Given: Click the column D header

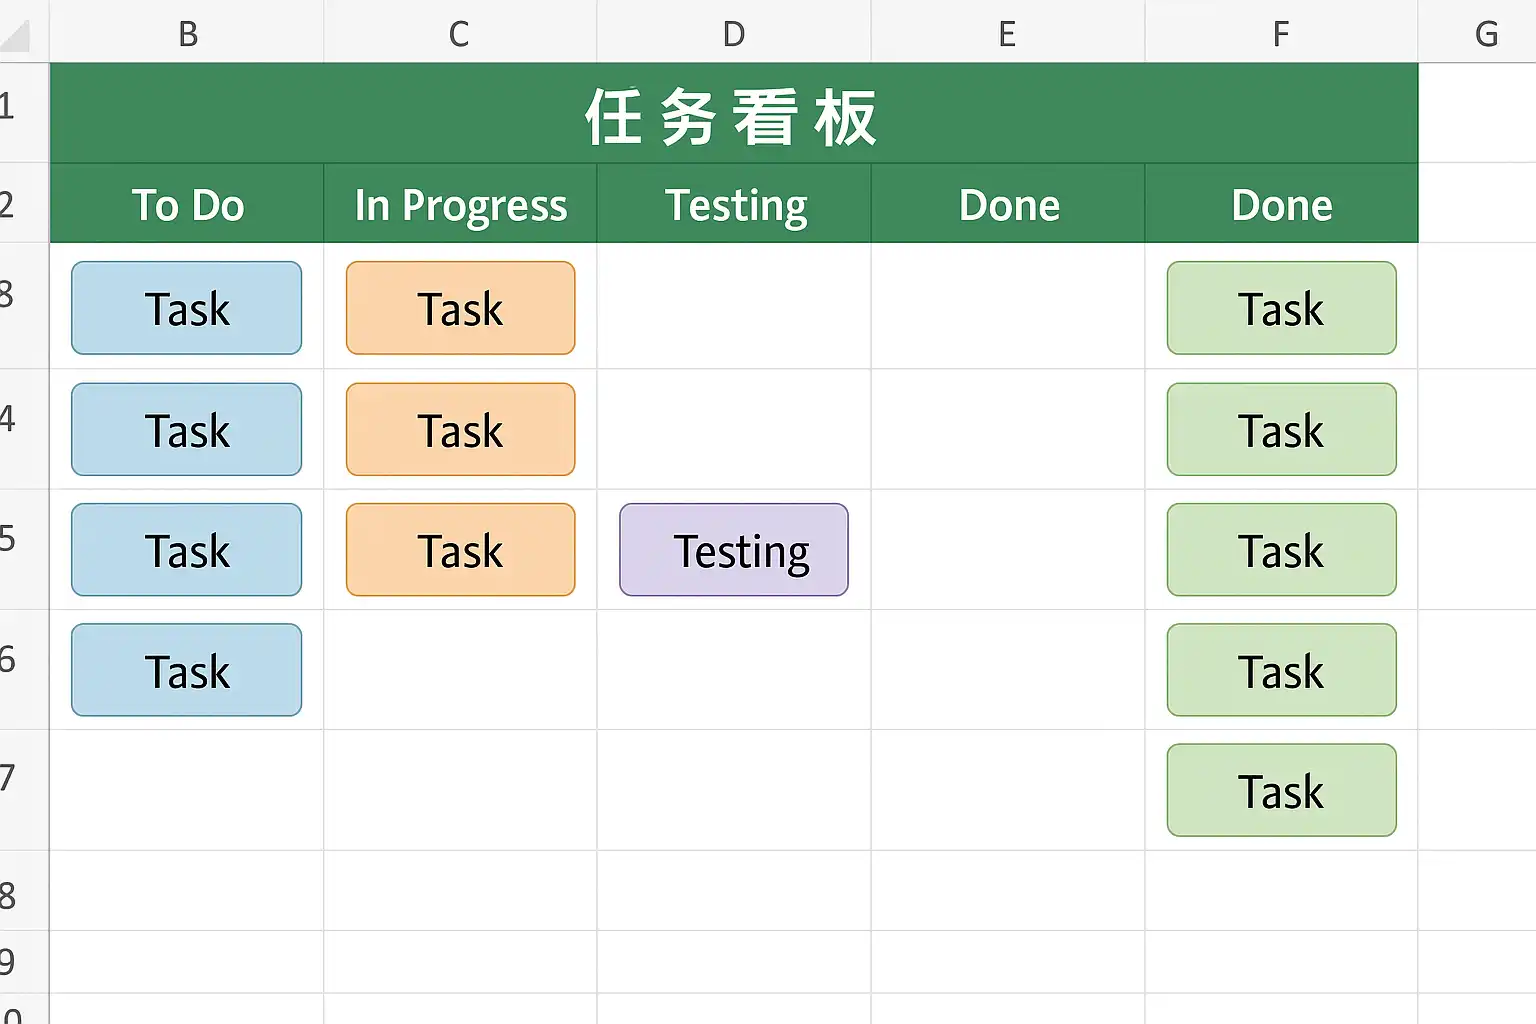Looking at the screenshot, I should 733,34.
